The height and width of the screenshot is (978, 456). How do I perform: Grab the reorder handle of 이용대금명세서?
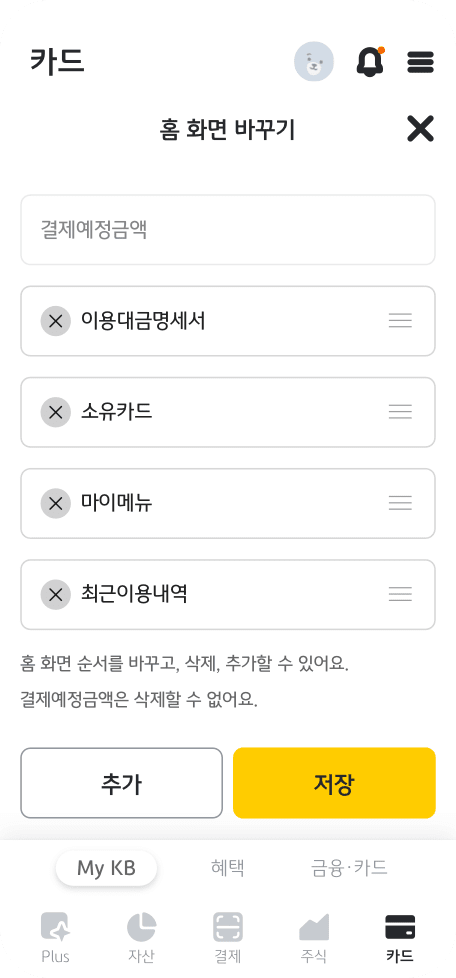point(400,321)
